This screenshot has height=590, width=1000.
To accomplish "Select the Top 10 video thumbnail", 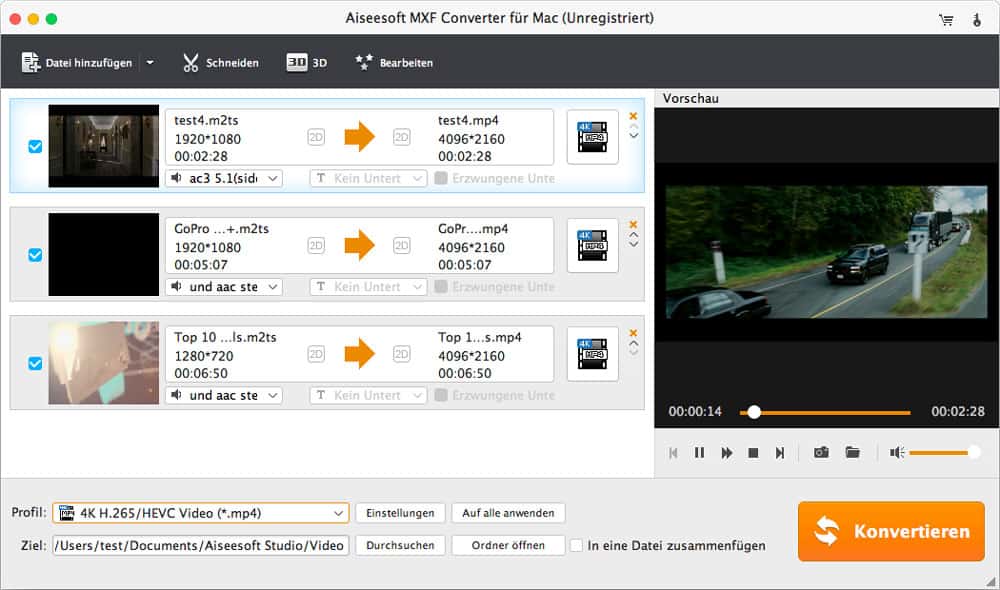I will point(103,363).
